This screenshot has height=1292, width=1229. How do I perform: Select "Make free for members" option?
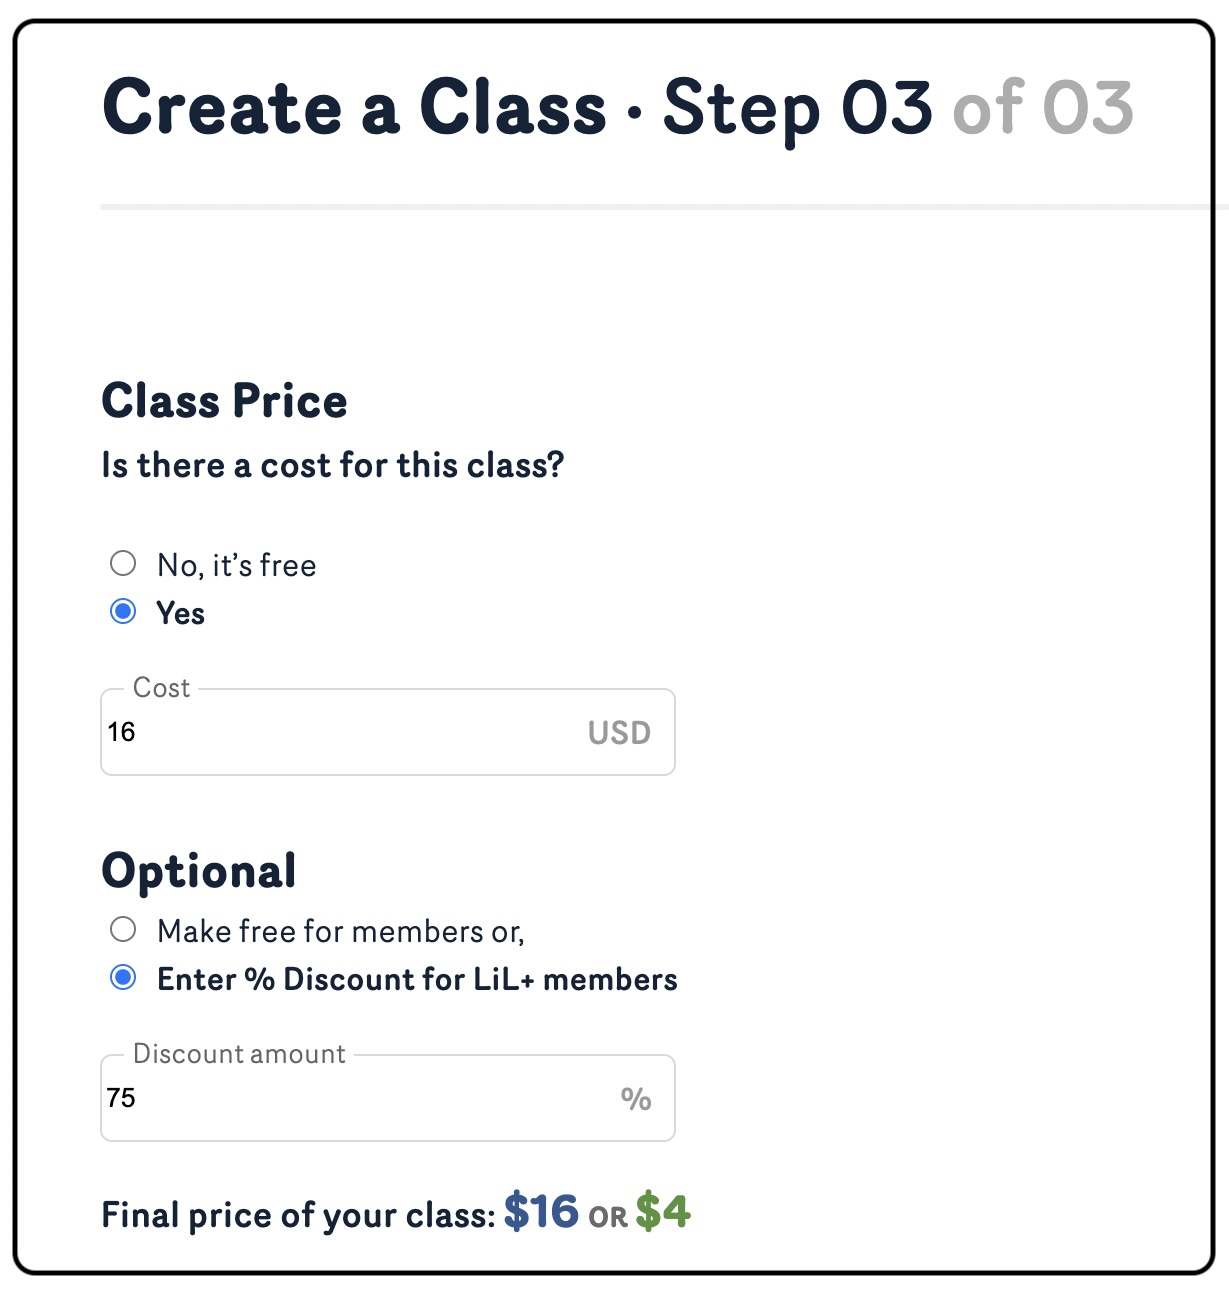(123, 930)
